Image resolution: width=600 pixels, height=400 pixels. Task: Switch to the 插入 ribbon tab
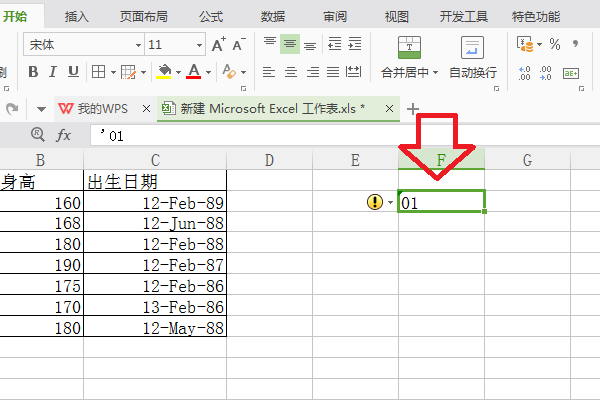(x=77, y=16)
